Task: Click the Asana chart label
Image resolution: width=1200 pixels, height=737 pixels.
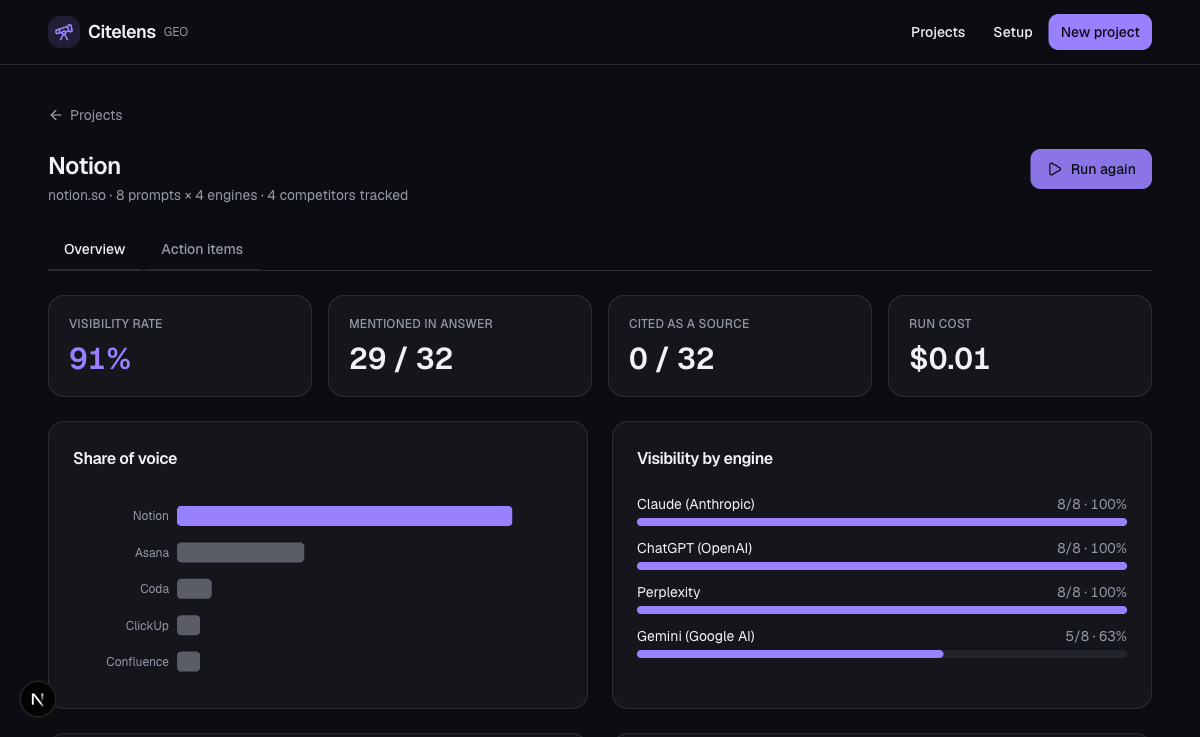Action: [x=152, y=552]
